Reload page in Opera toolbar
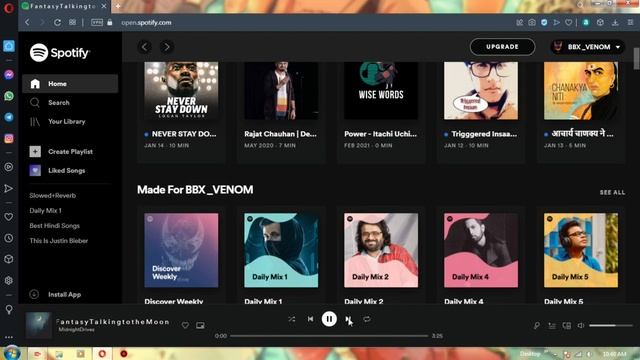 click(57, 22)
